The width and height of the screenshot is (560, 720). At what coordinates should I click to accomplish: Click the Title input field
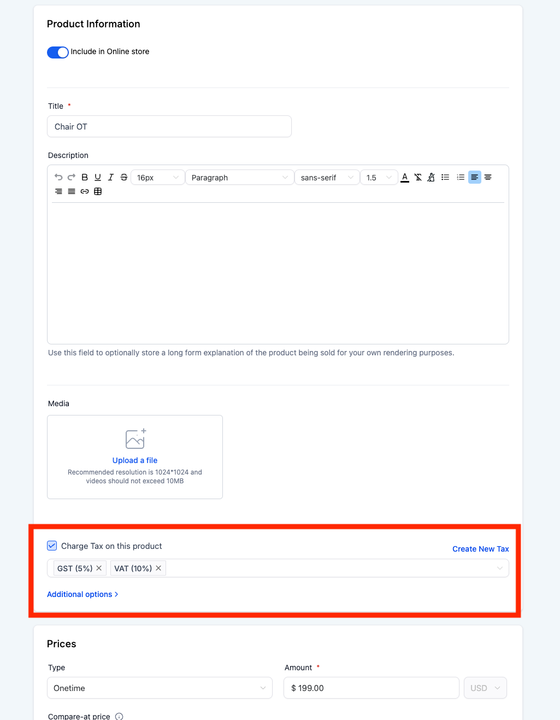(x=169, y=126)
